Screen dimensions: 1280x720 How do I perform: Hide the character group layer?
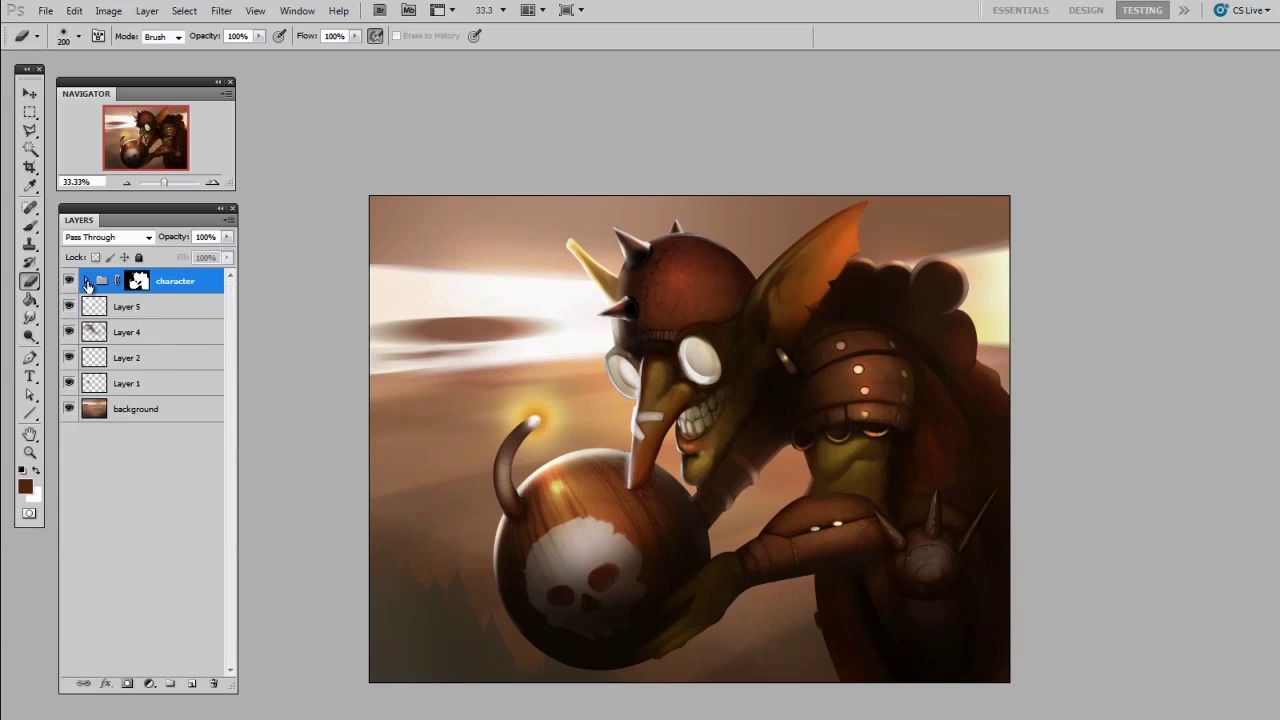click(69, 281)
